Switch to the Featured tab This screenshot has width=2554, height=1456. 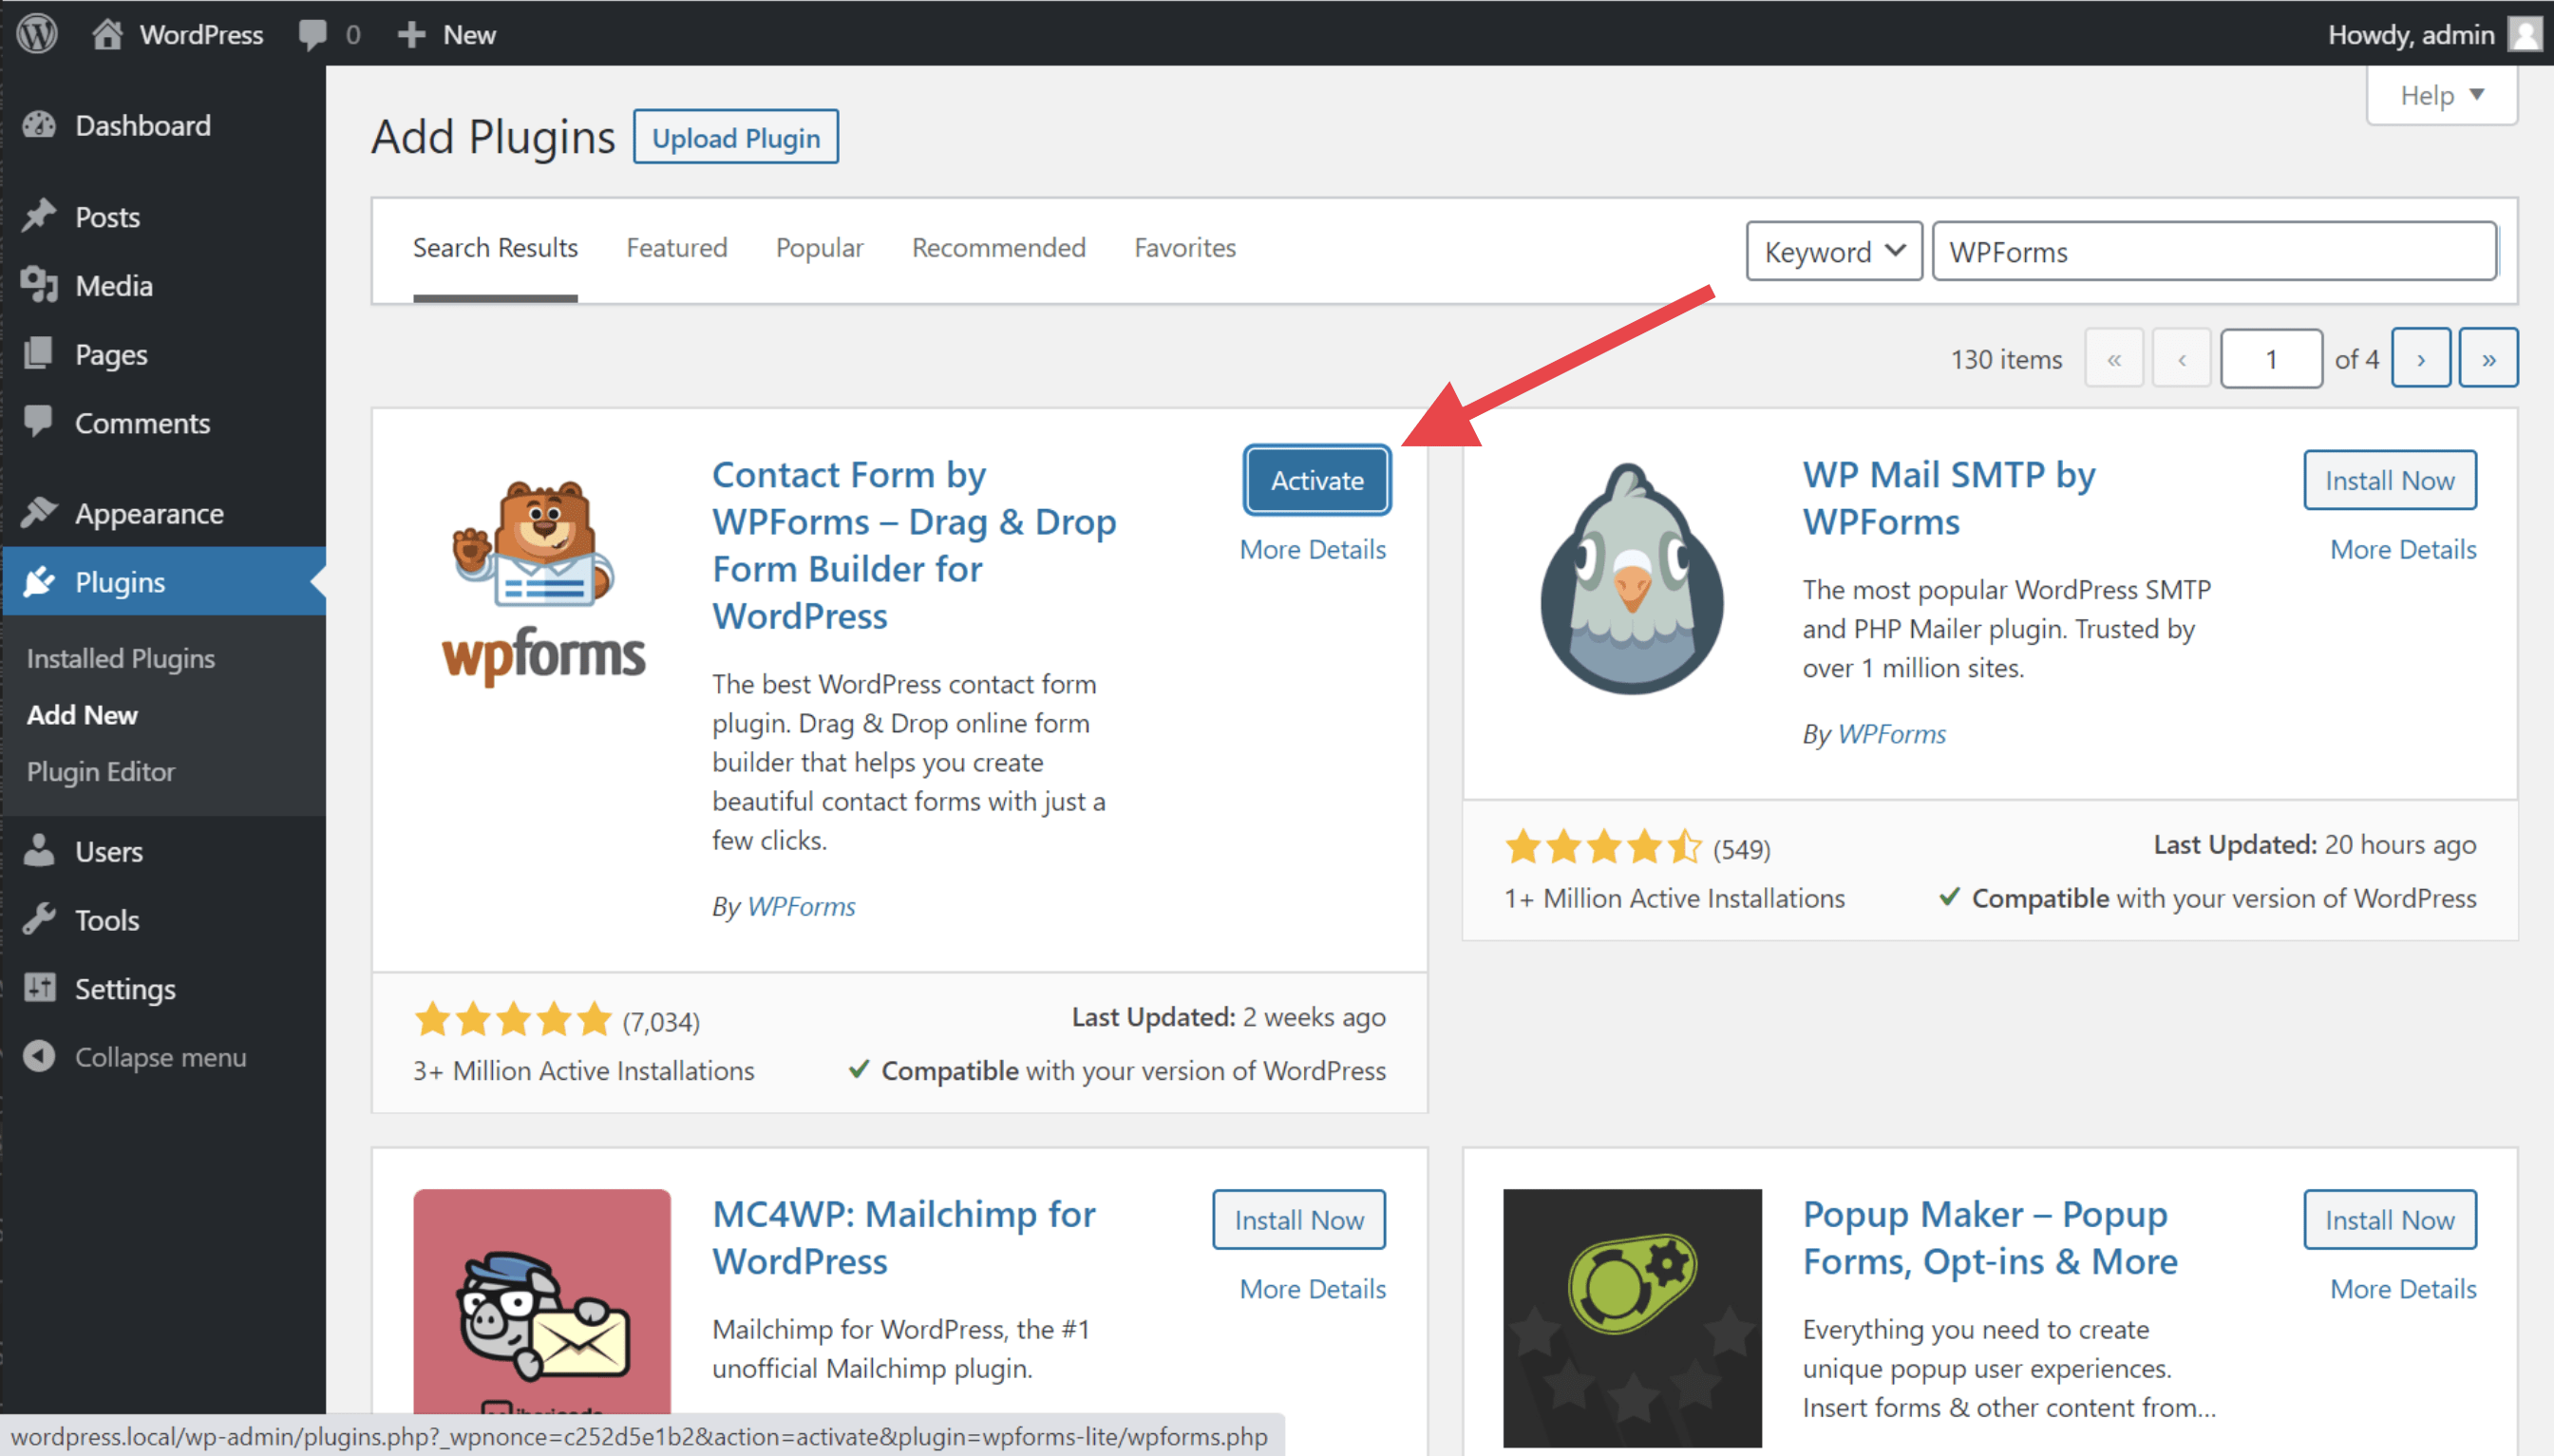677,248
